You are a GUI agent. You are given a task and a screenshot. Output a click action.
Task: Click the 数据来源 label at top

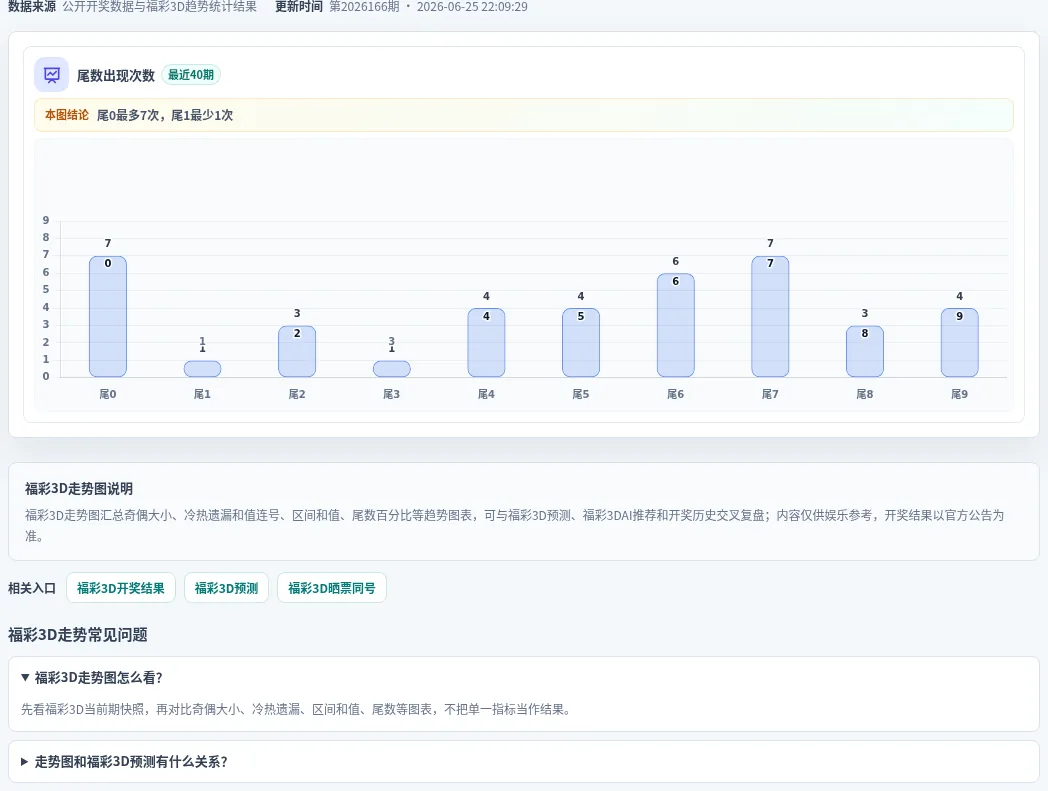pyautogui.click(x=31, y=7)
